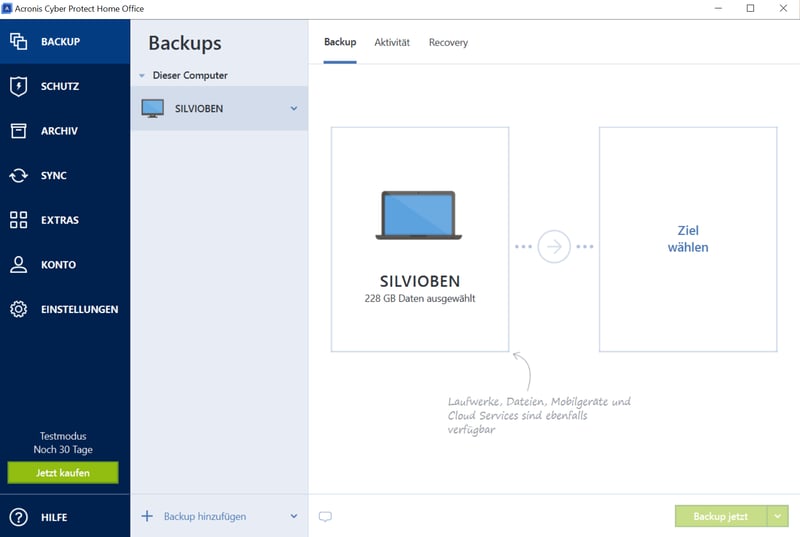Image resolution: width=800 pixels, height=537 pixels.
Task: Click the Backups heading
Action: [185, 43]
